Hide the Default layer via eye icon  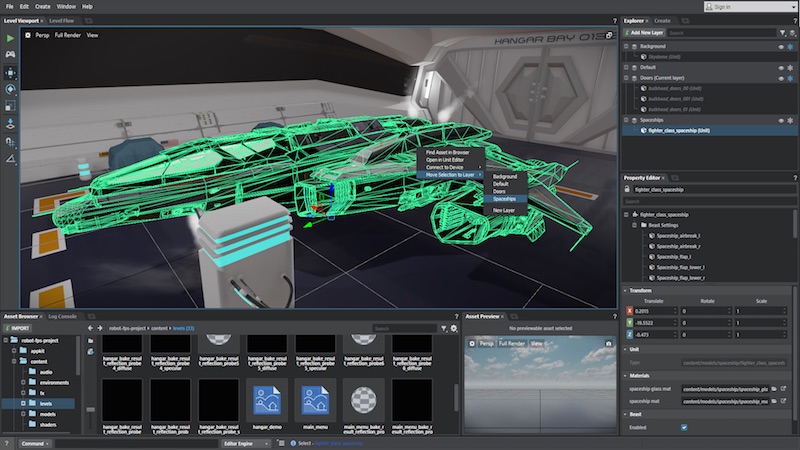coord(781,67)
